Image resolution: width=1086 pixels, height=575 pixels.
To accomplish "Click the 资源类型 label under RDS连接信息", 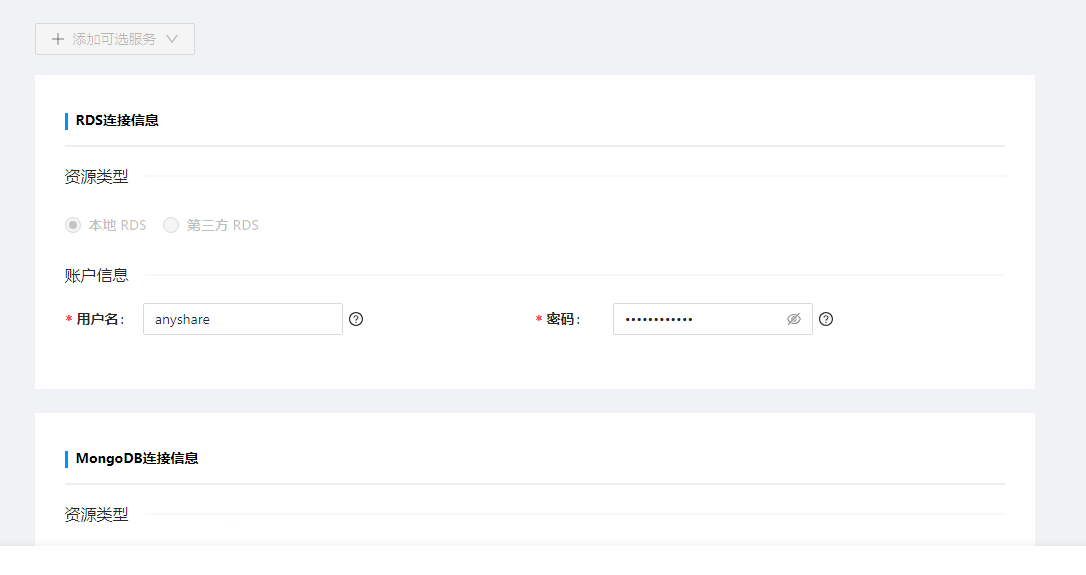I will click(96, 177).
